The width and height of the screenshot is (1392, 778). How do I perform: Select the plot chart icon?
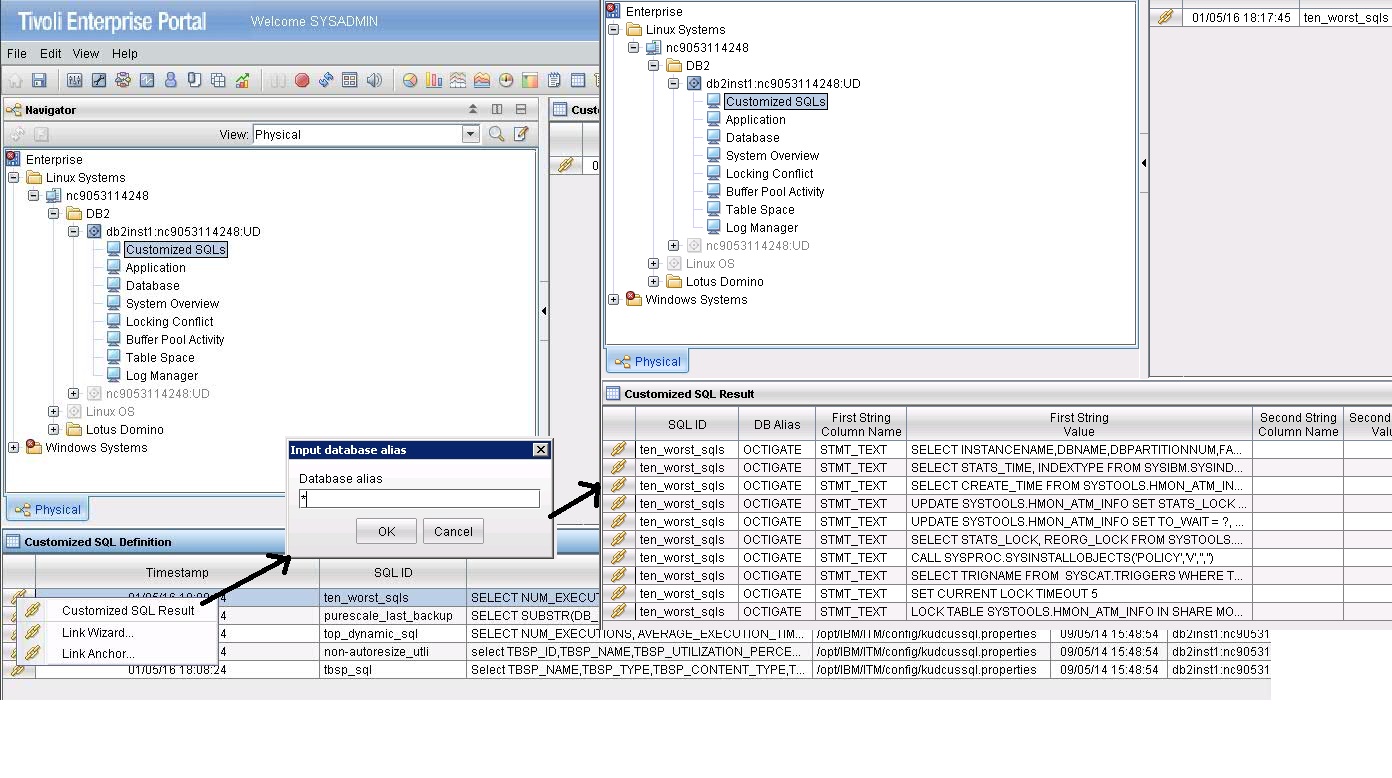click(x=458, y=80)
